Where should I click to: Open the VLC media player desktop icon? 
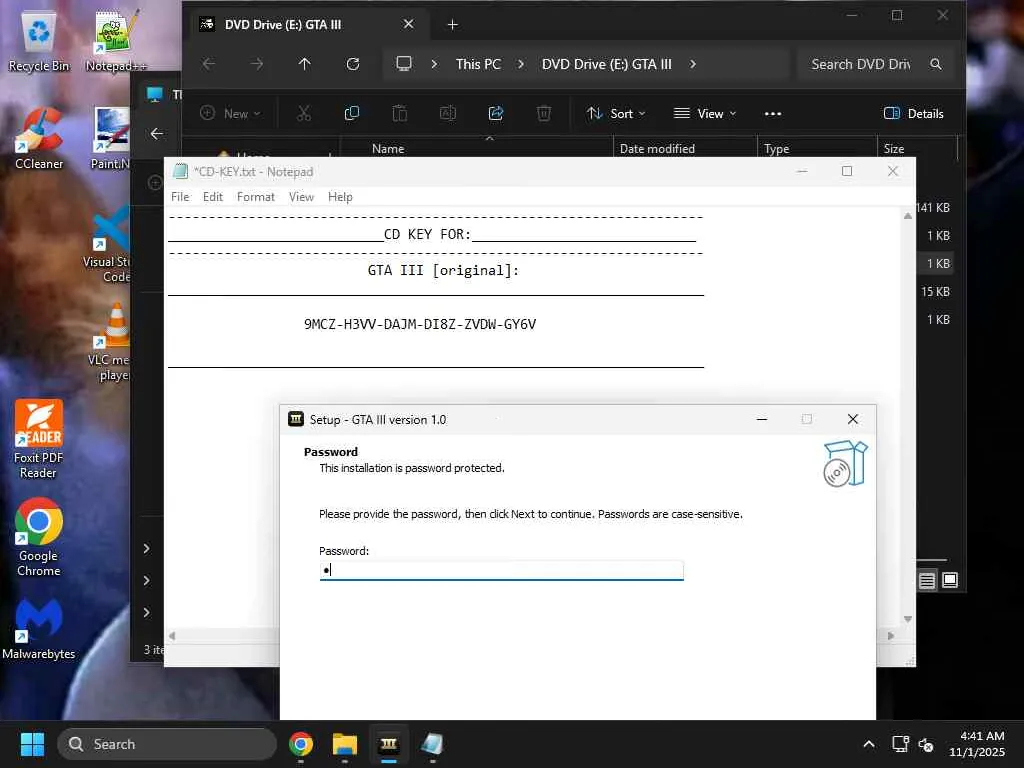tap(112, 342)
